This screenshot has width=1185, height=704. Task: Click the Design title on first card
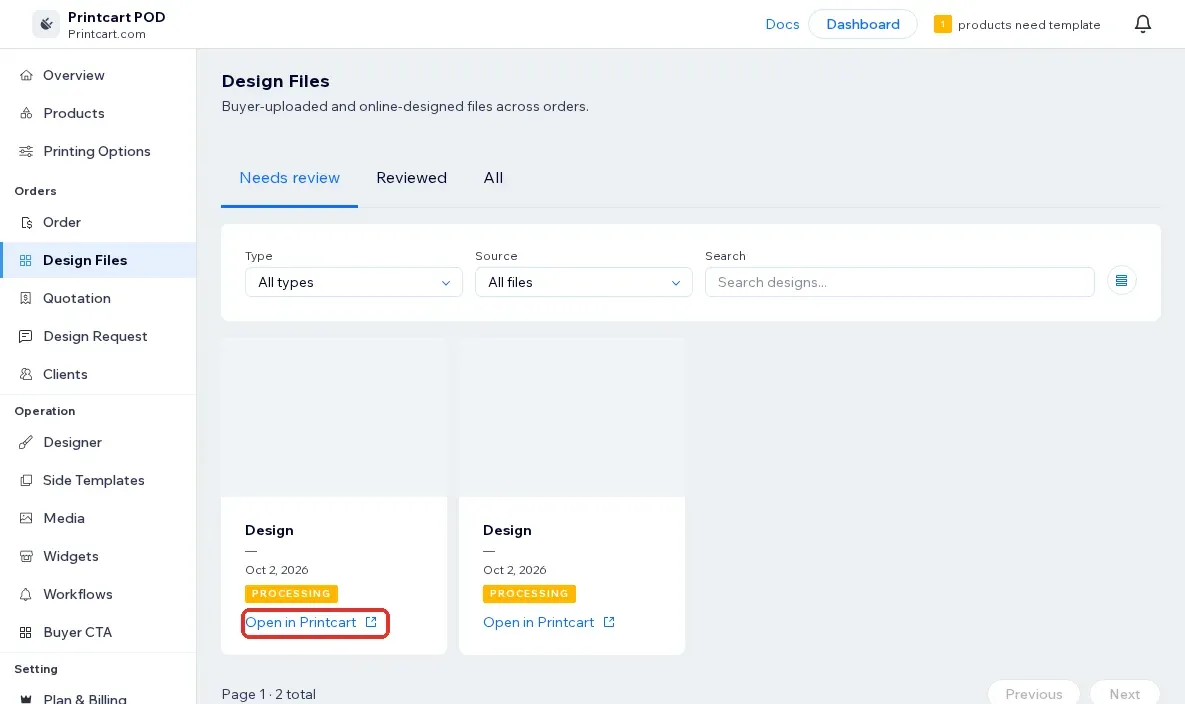pyautogui.click(x=269, y=530)
